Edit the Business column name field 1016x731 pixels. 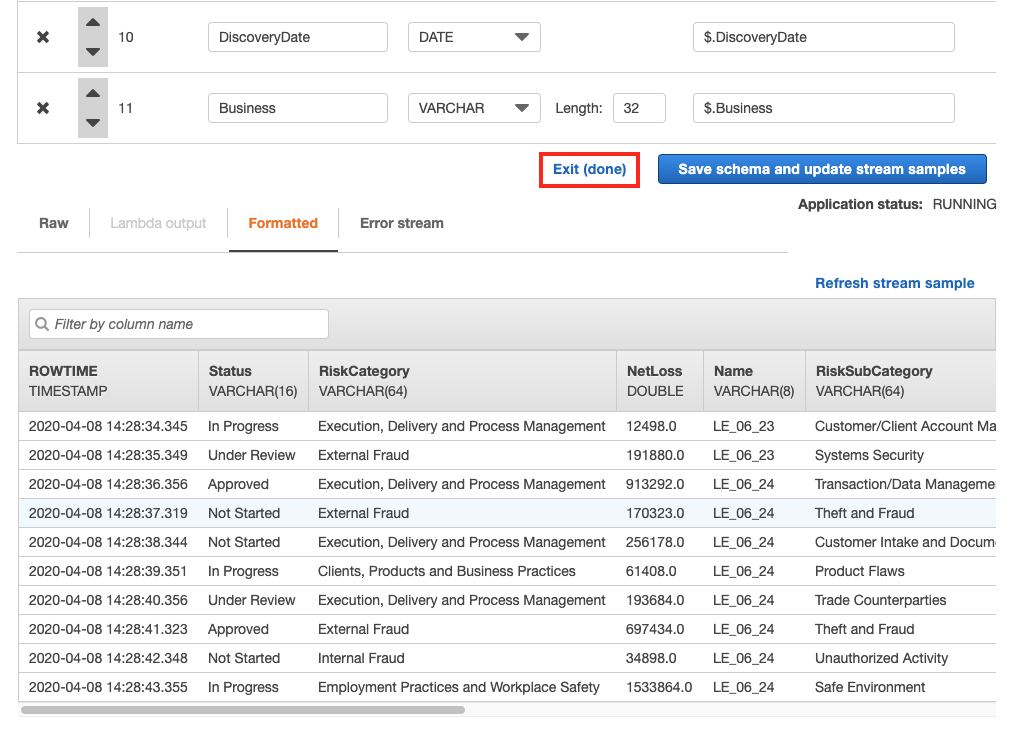pyautogui.click(x=297, y=108)
